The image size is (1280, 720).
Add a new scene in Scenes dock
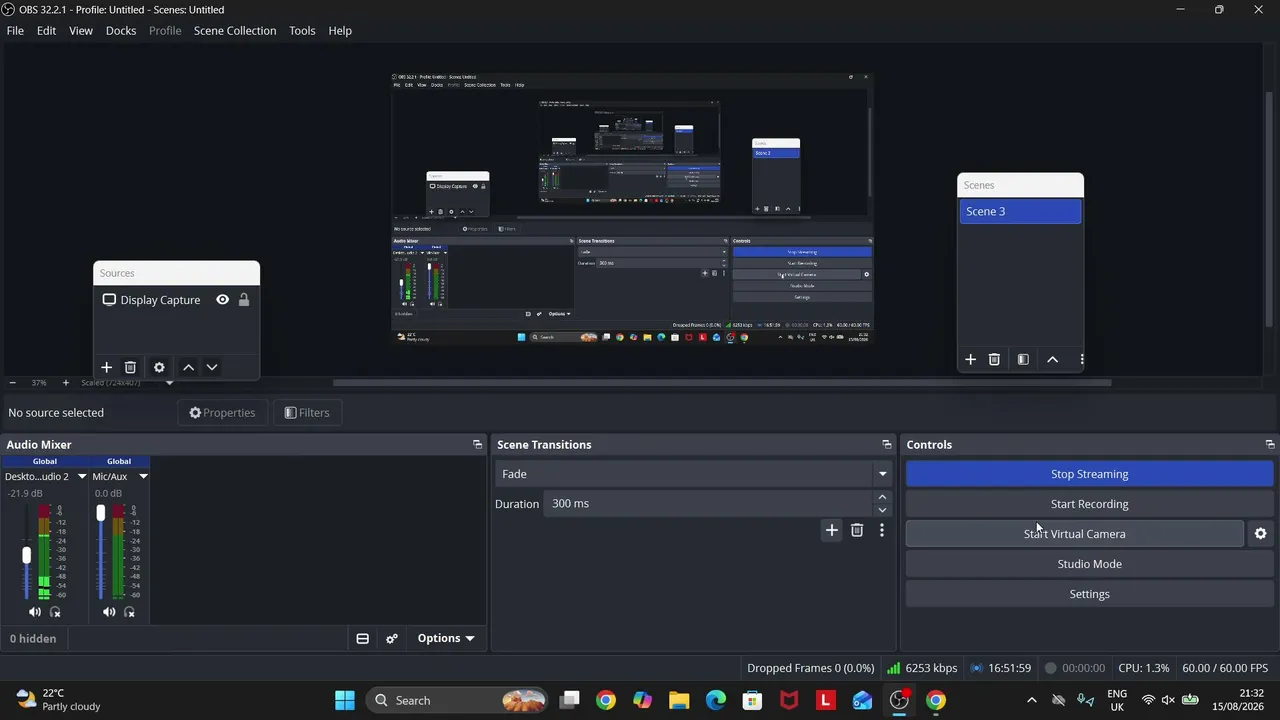[x=970, y=359]
